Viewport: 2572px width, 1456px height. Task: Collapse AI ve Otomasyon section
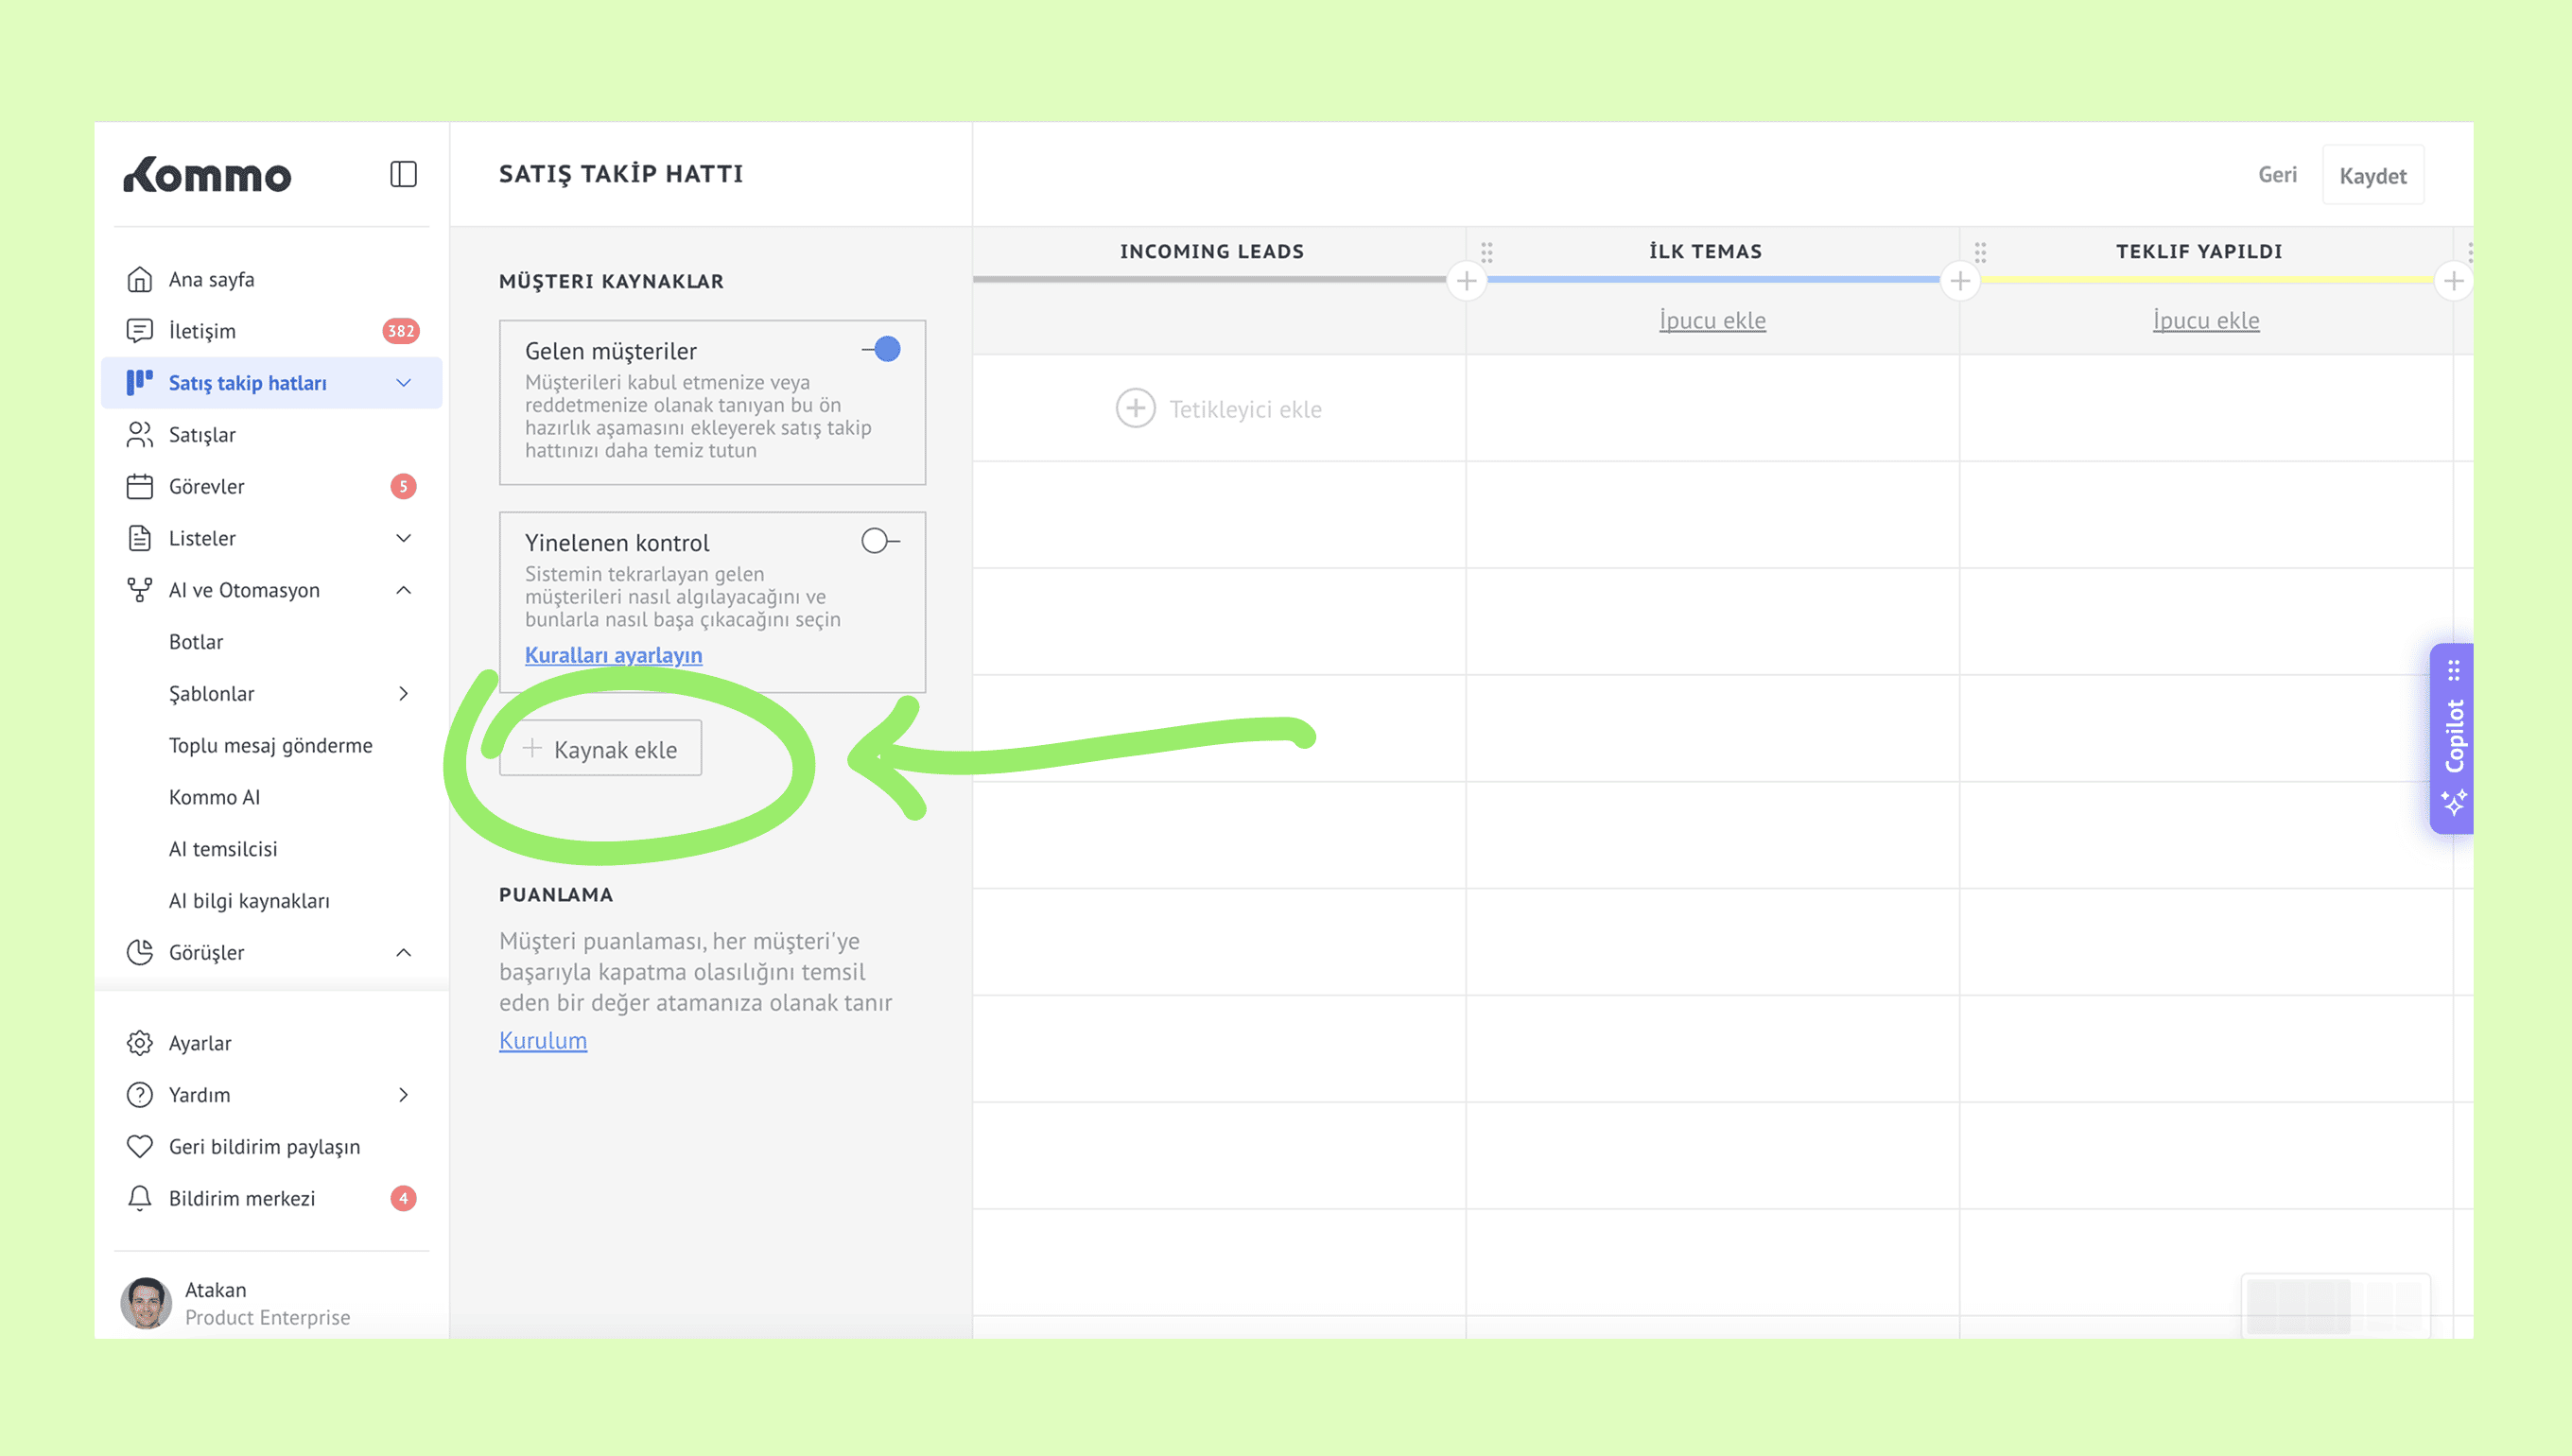pyautogui.click(x=403, y=590)
